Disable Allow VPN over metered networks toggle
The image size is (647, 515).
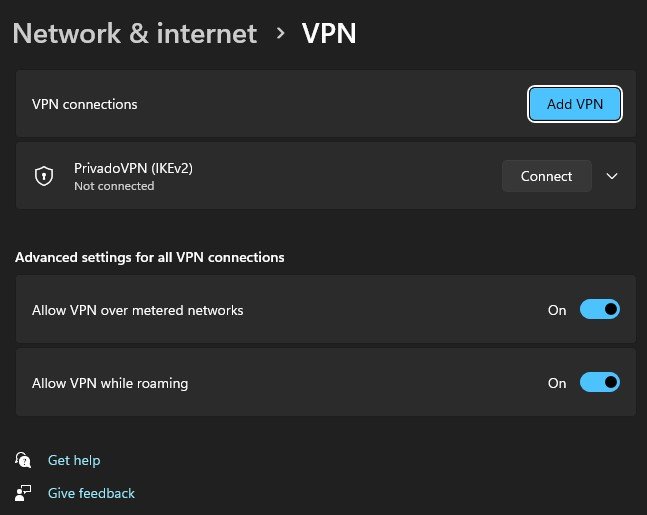click(x=600, y=310)
